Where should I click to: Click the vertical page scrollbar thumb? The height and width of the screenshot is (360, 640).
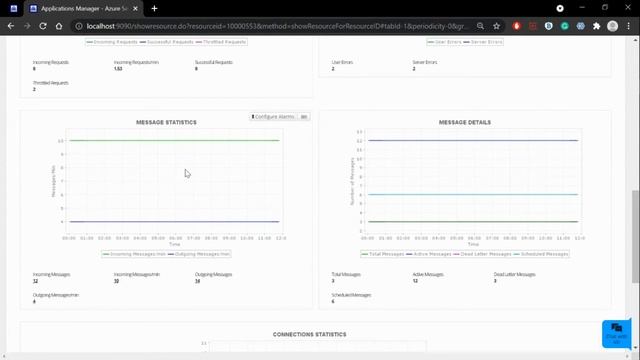click(635, 236)
